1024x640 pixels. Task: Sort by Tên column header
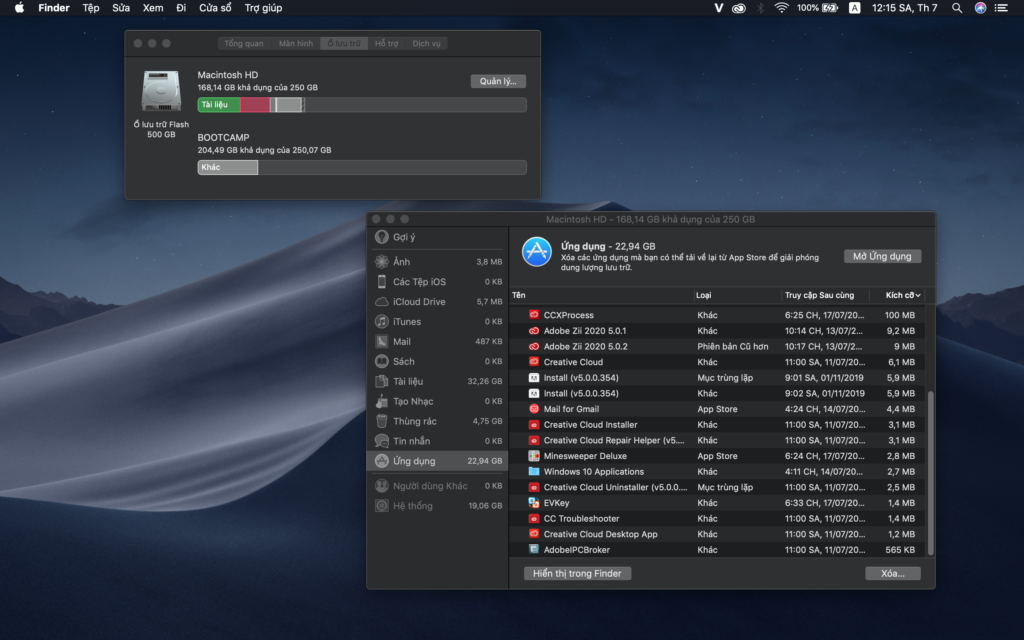point(601,295)
